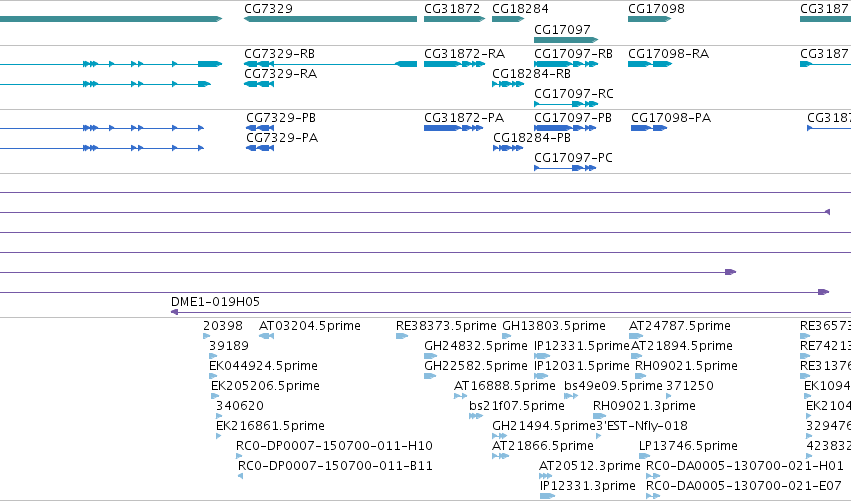
Task: Select EST IP12031.5prime
Action: (581, 366)
